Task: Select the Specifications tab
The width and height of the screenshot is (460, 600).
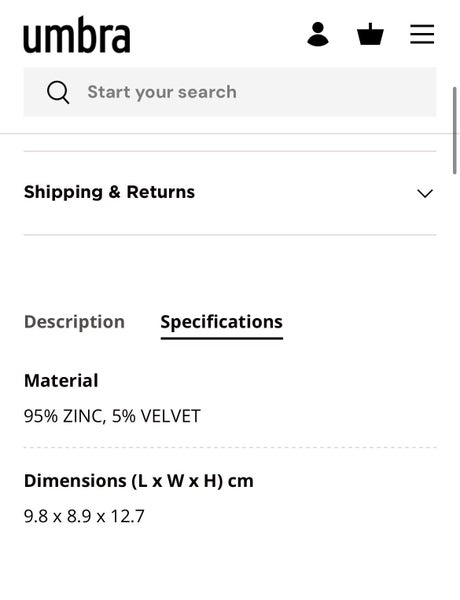Action: (x=222, y=322)
